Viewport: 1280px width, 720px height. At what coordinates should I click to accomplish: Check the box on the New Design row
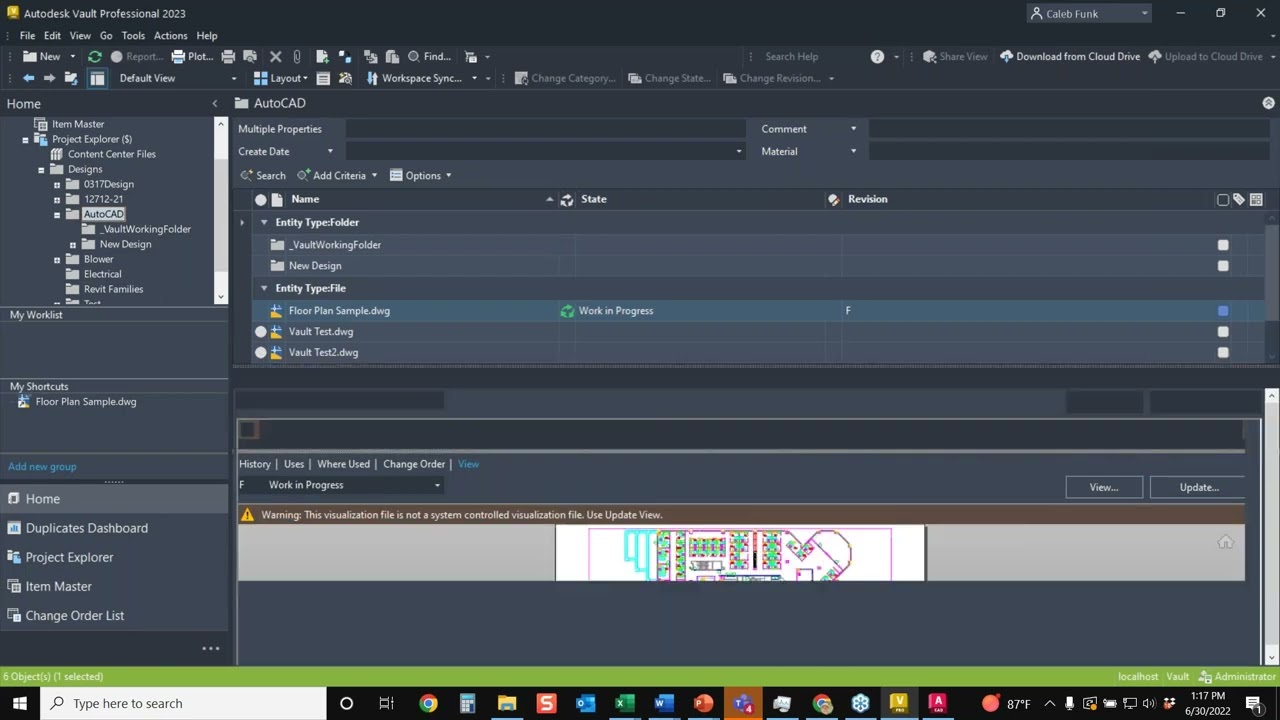point(1223,265)
